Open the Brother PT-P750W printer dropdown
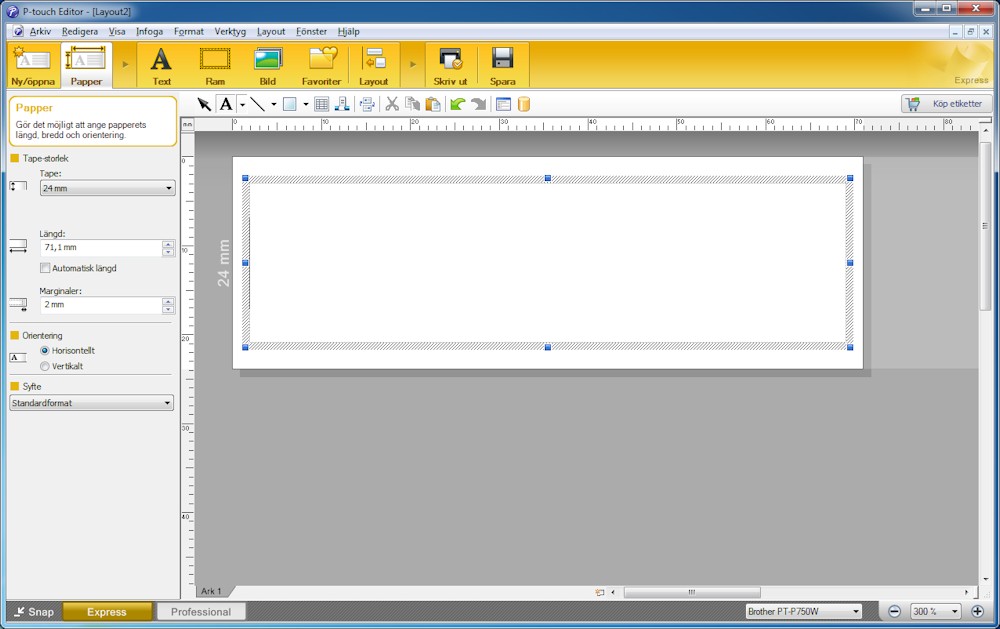 (803, 611)
